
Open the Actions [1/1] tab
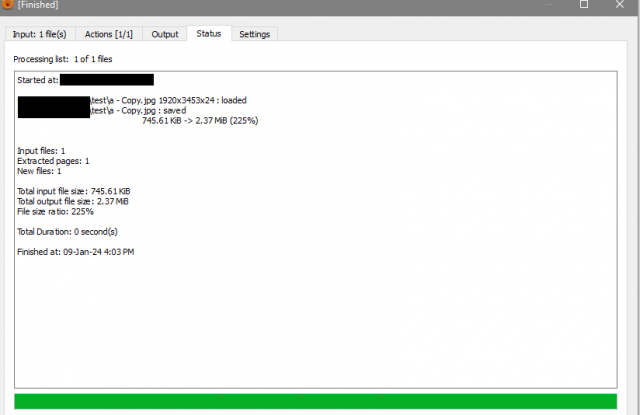(109, 34)
